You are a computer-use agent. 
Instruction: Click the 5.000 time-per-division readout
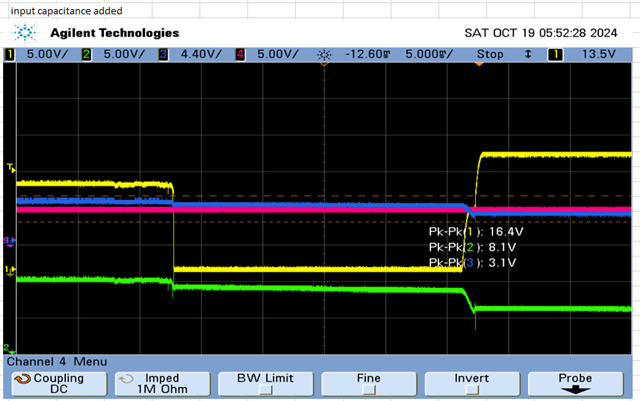[x=429, y=54]
